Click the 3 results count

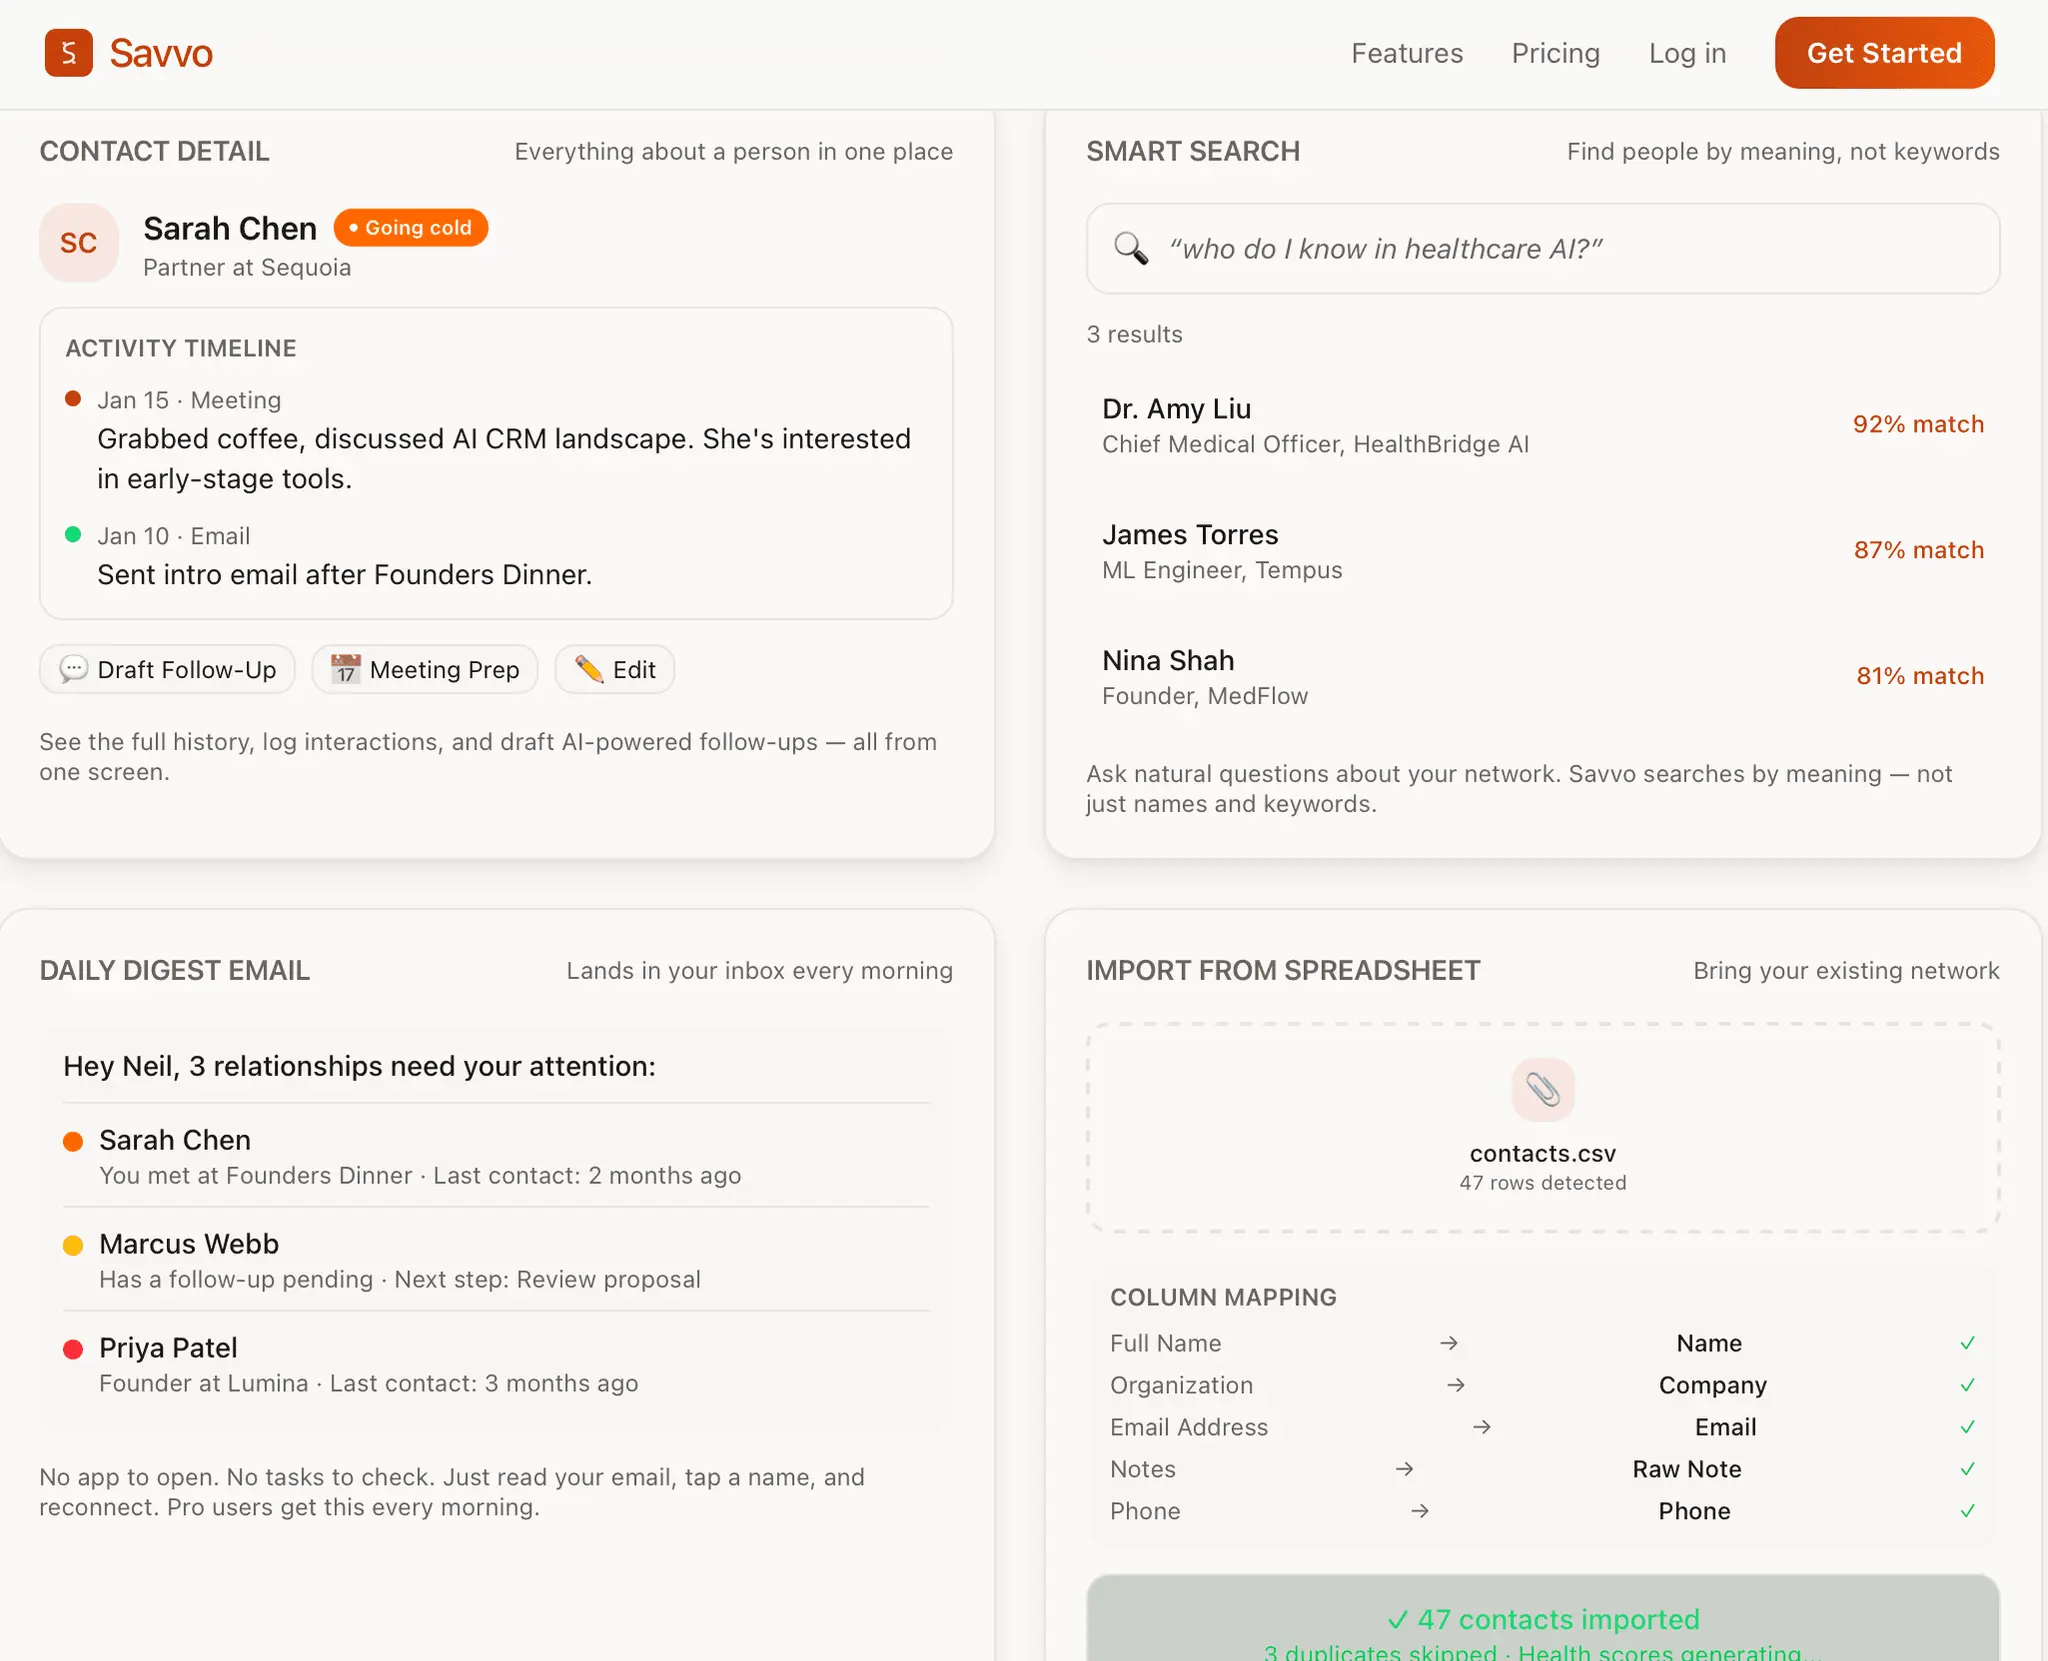(x=1134, y=334)
